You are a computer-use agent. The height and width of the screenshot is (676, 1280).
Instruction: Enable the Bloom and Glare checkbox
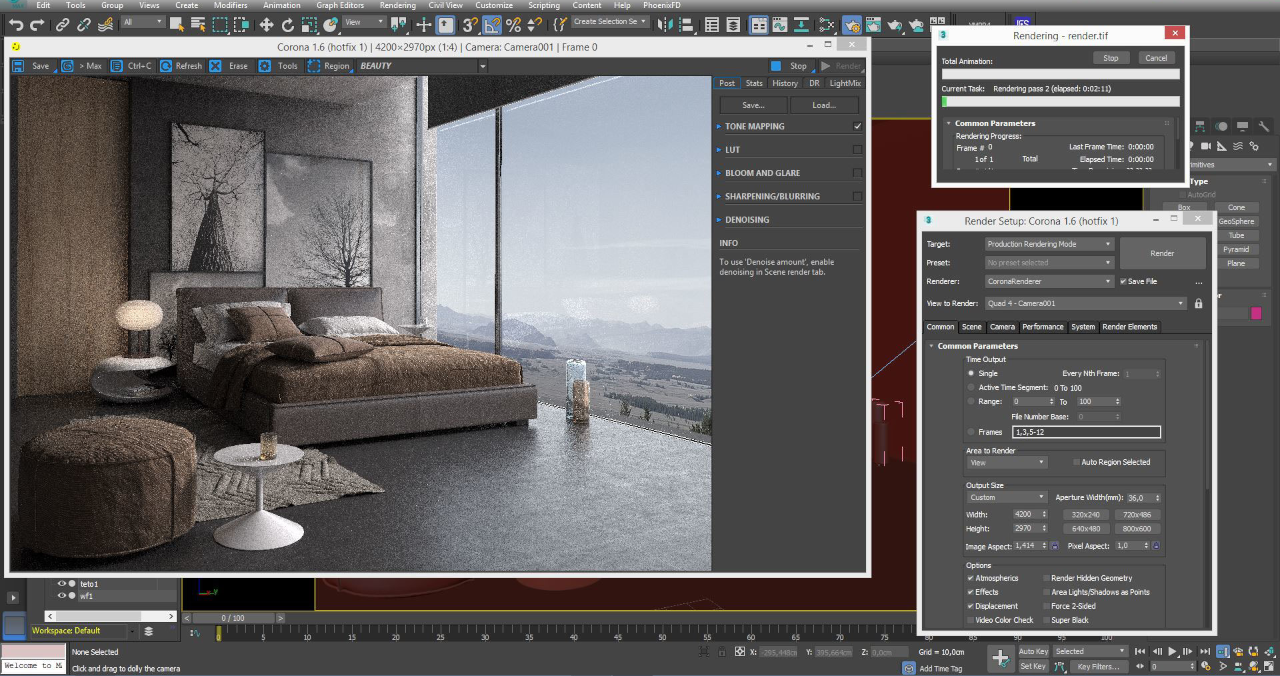(x=857, y=173)
